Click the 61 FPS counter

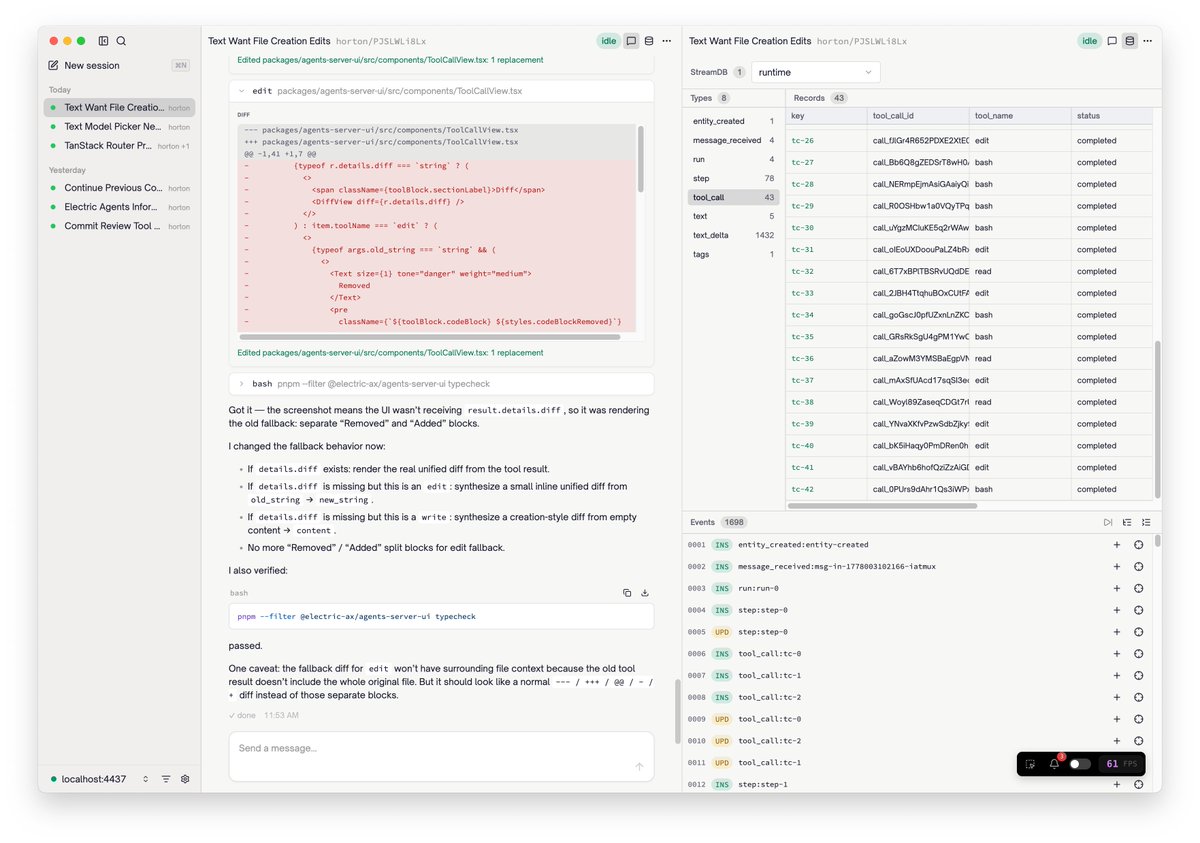1122,764
